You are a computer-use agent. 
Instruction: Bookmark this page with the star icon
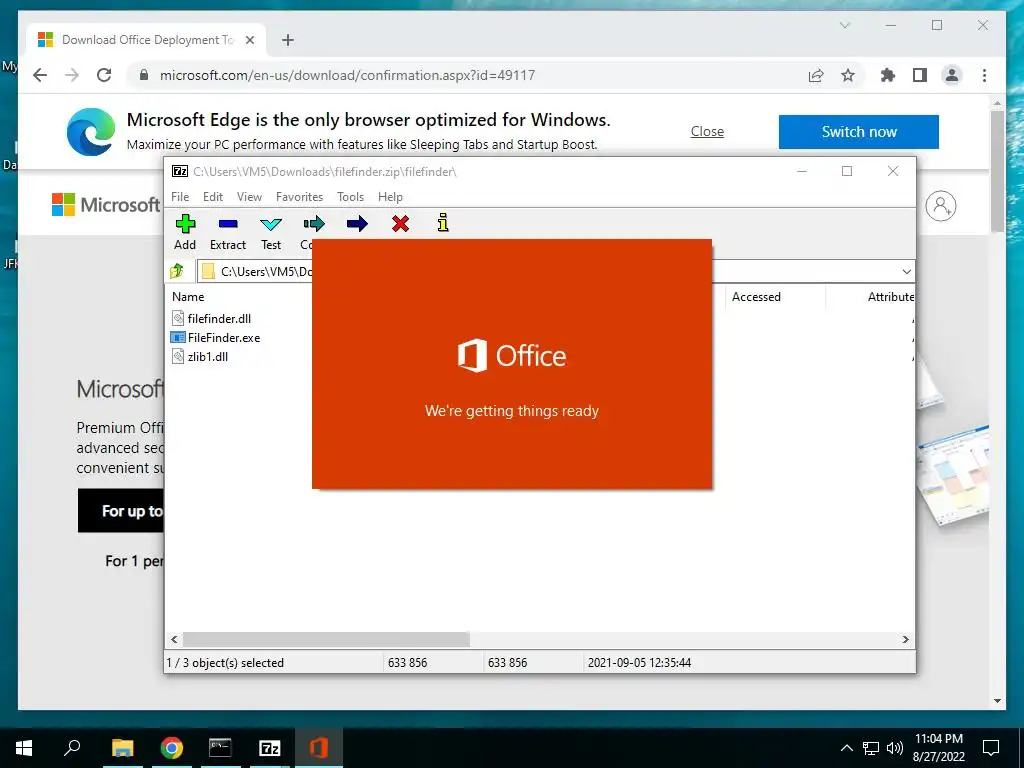848,76
